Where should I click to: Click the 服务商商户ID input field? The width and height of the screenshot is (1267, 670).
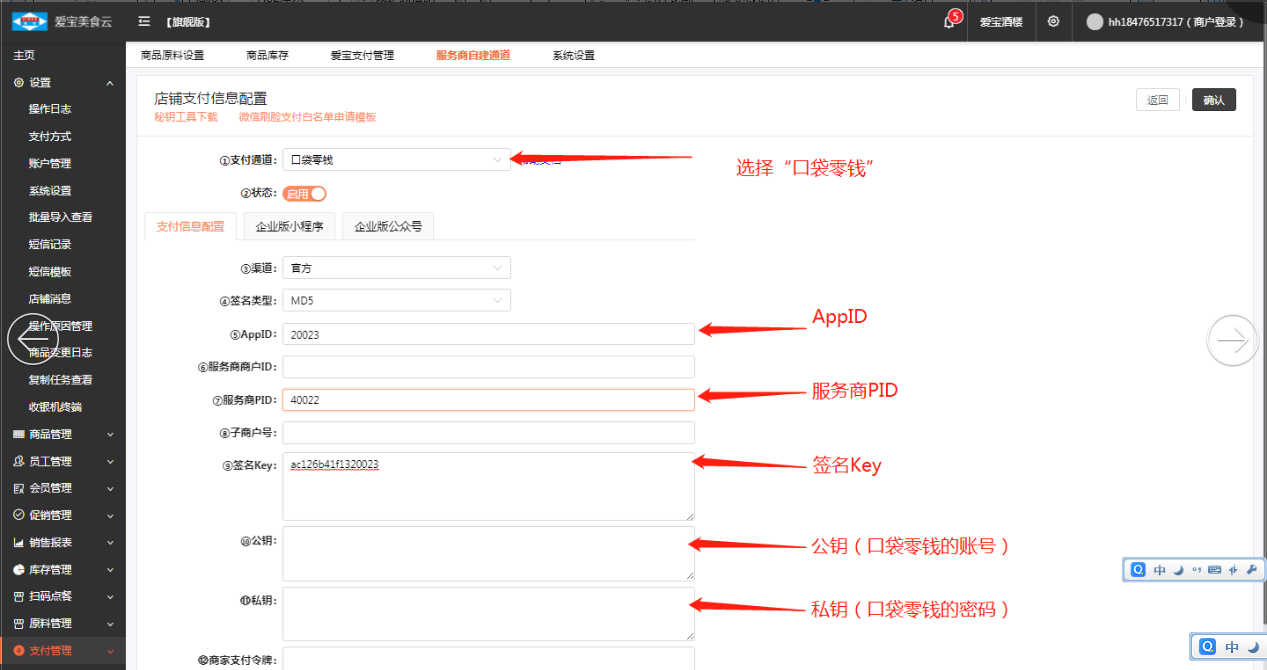[x=488, y=367]
